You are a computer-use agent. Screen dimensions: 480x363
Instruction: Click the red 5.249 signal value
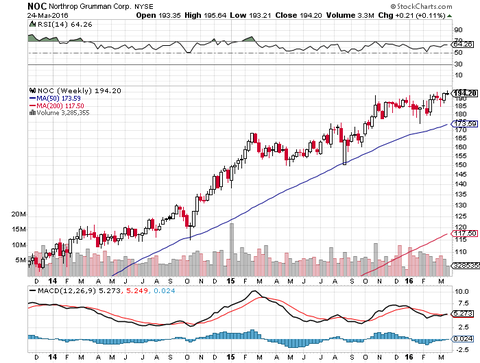coord(136,291)
